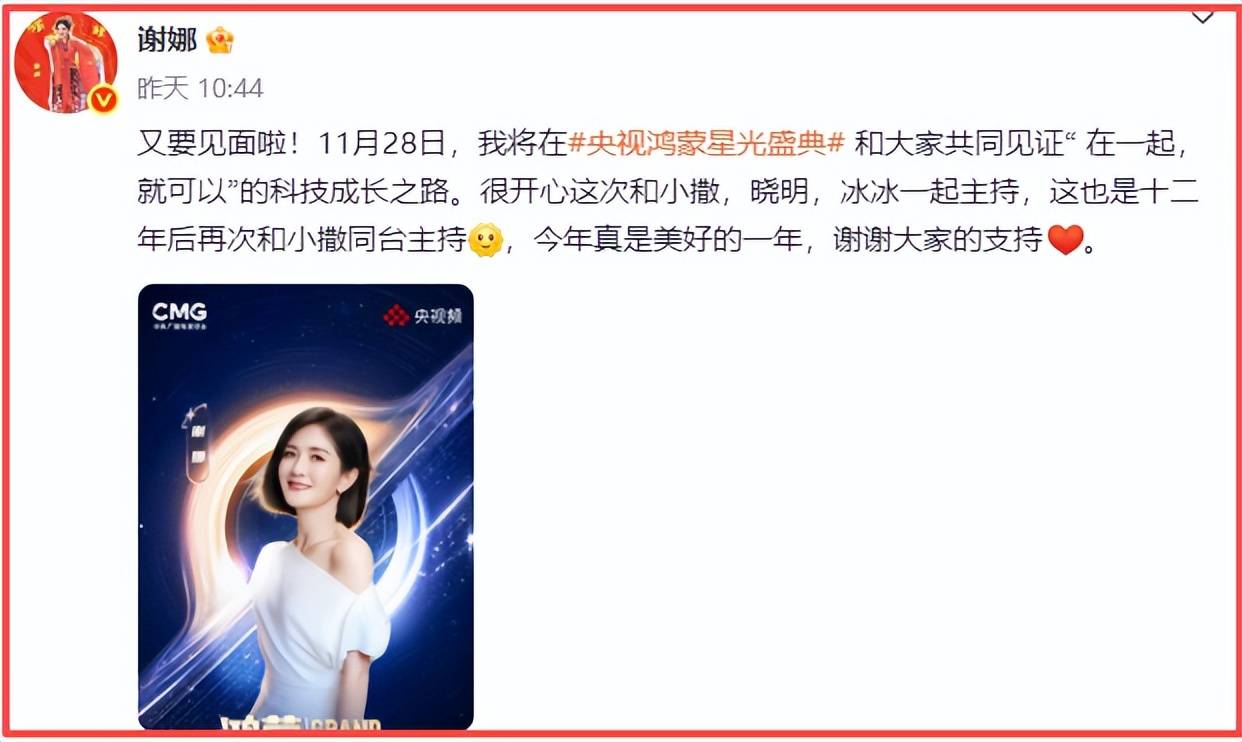Screen dimensions: 1242x742
Task: Click the yellow verified V badge
Action: 103,99
